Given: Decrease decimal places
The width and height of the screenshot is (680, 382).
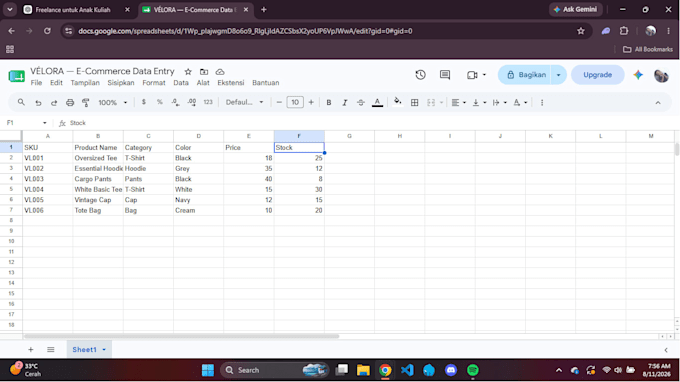Looking at the screenshot, I should click(175, 102).
